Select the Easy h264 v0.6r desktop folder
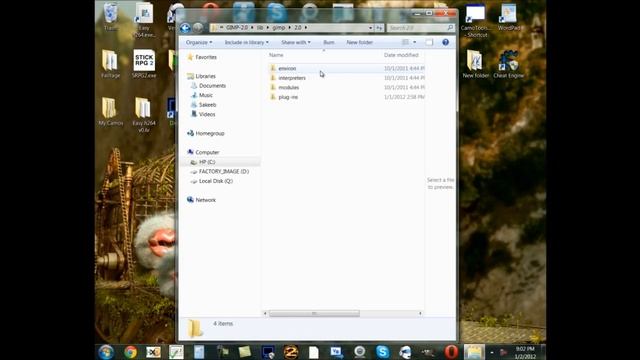The width and height of the screenshot is (640, 360). [143, 115]
